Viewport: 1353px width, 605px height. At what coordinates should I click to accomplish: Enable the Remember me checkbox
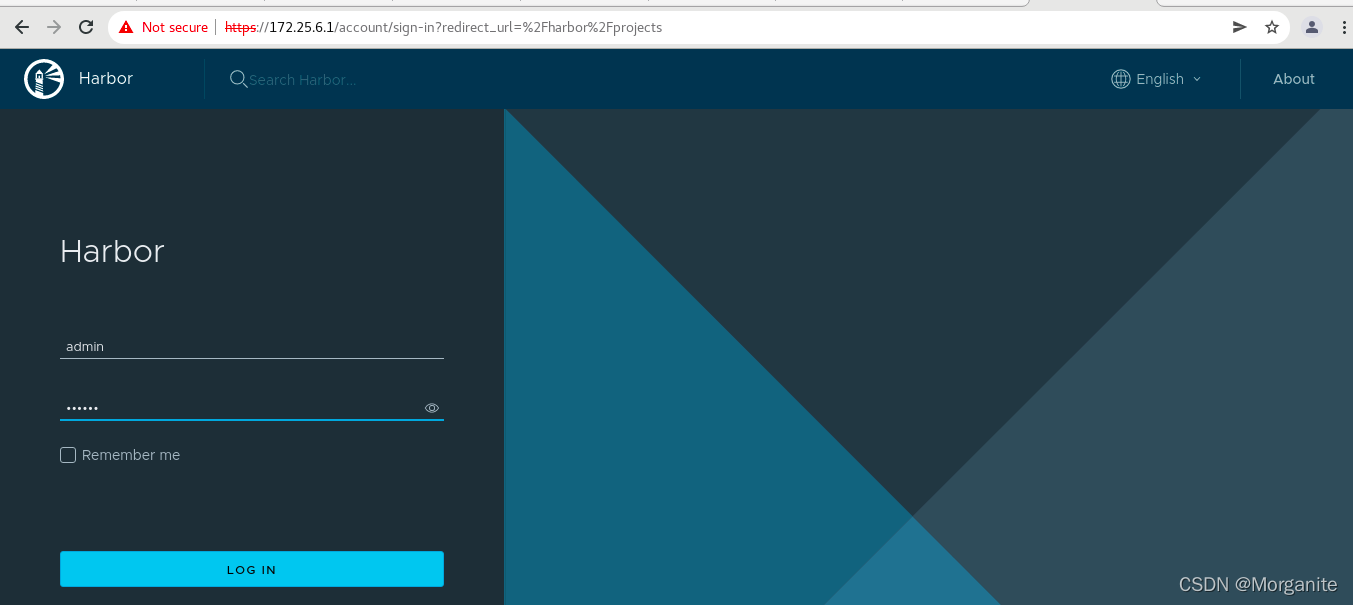(x=68, y=455)
